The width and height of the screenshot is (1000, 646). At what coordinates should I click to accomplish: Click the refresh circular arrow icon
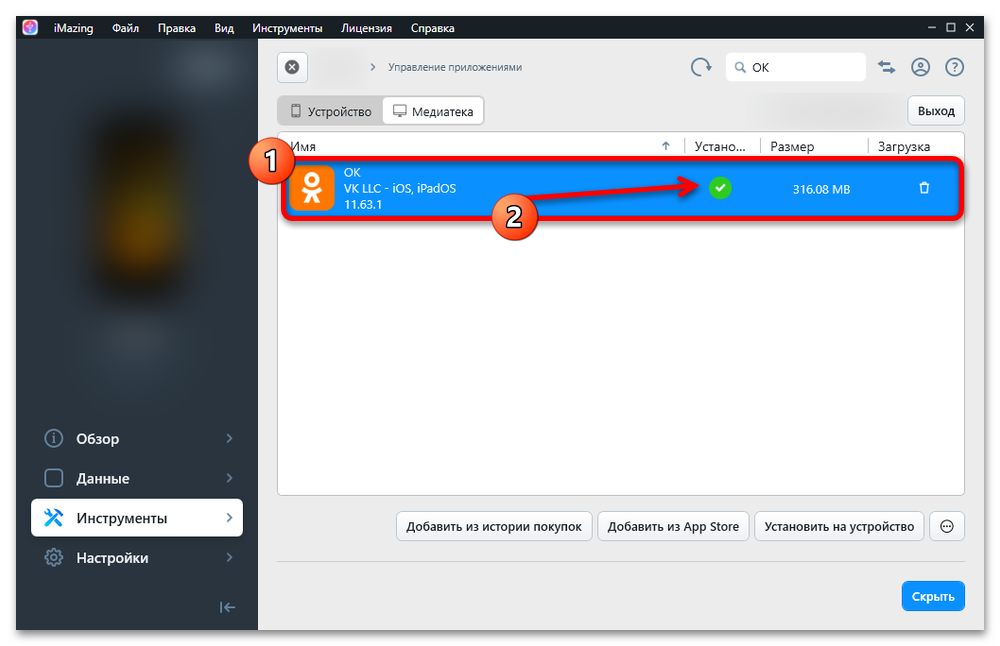tap(701, 67)
